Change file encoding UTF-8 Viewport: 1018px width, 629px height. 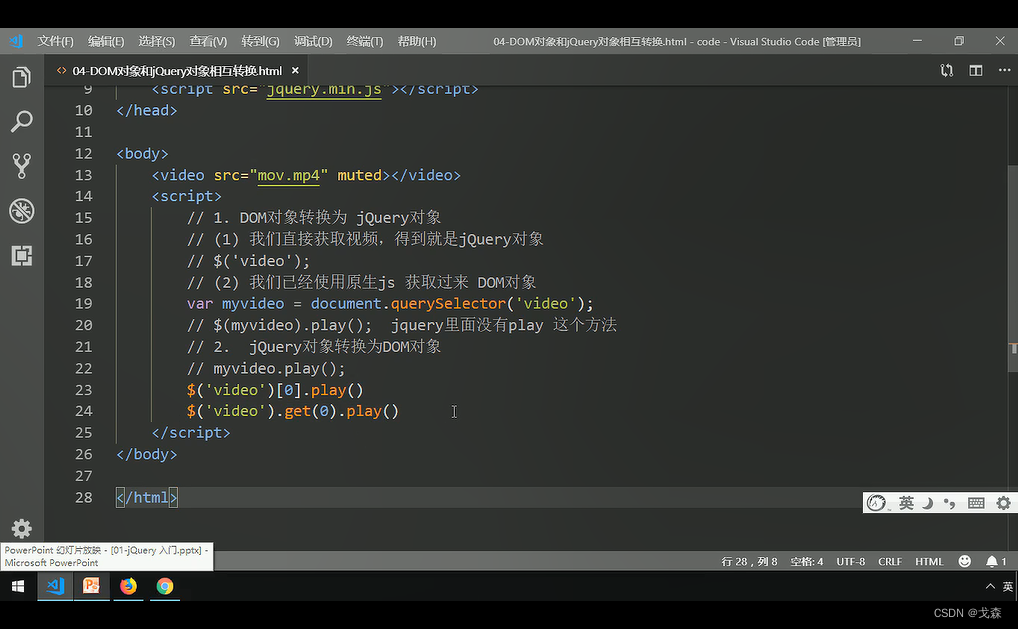tap(850, 561)
